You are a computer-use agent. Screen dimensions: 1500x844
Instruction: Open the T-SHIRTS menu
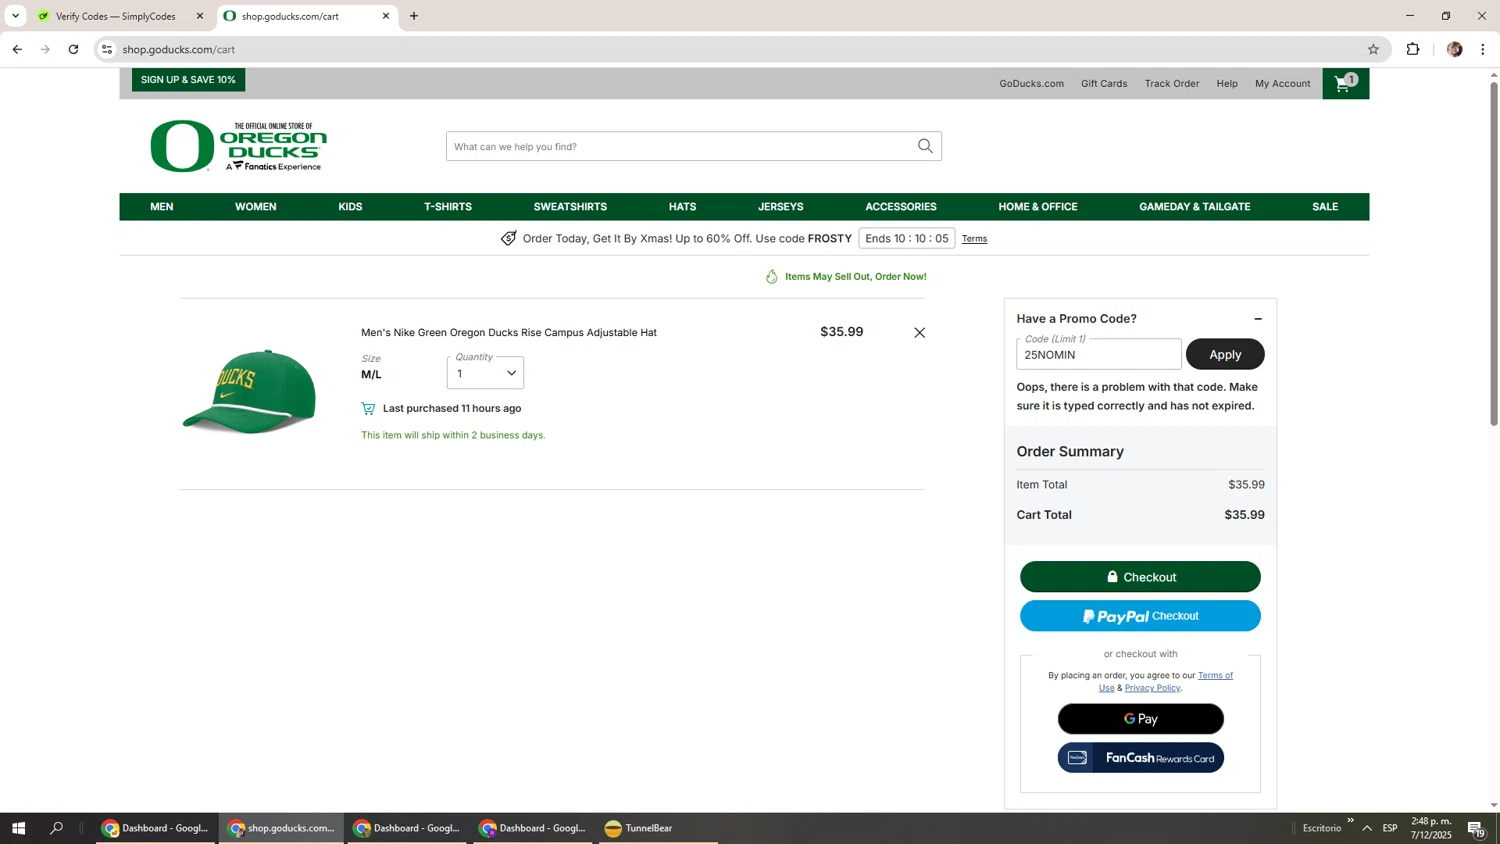[448, 207]
